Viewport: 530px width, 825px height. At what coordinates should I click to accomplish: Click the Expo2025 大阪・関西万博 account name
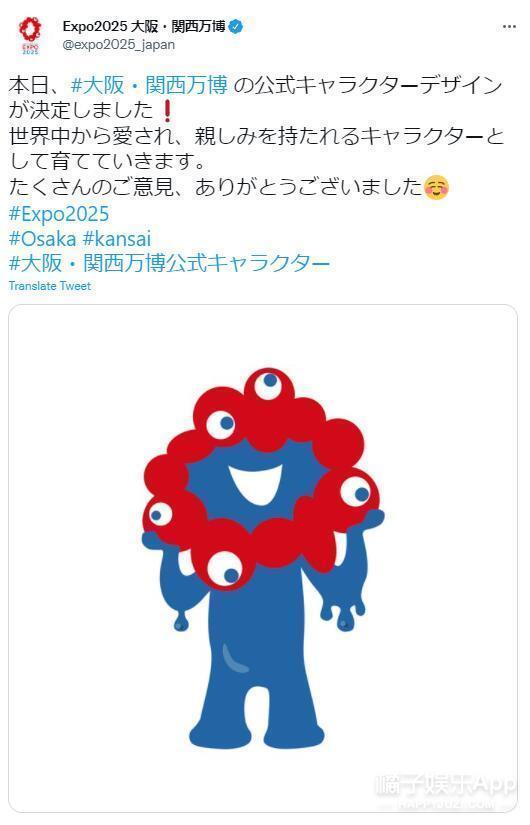(x=144, y=26)
